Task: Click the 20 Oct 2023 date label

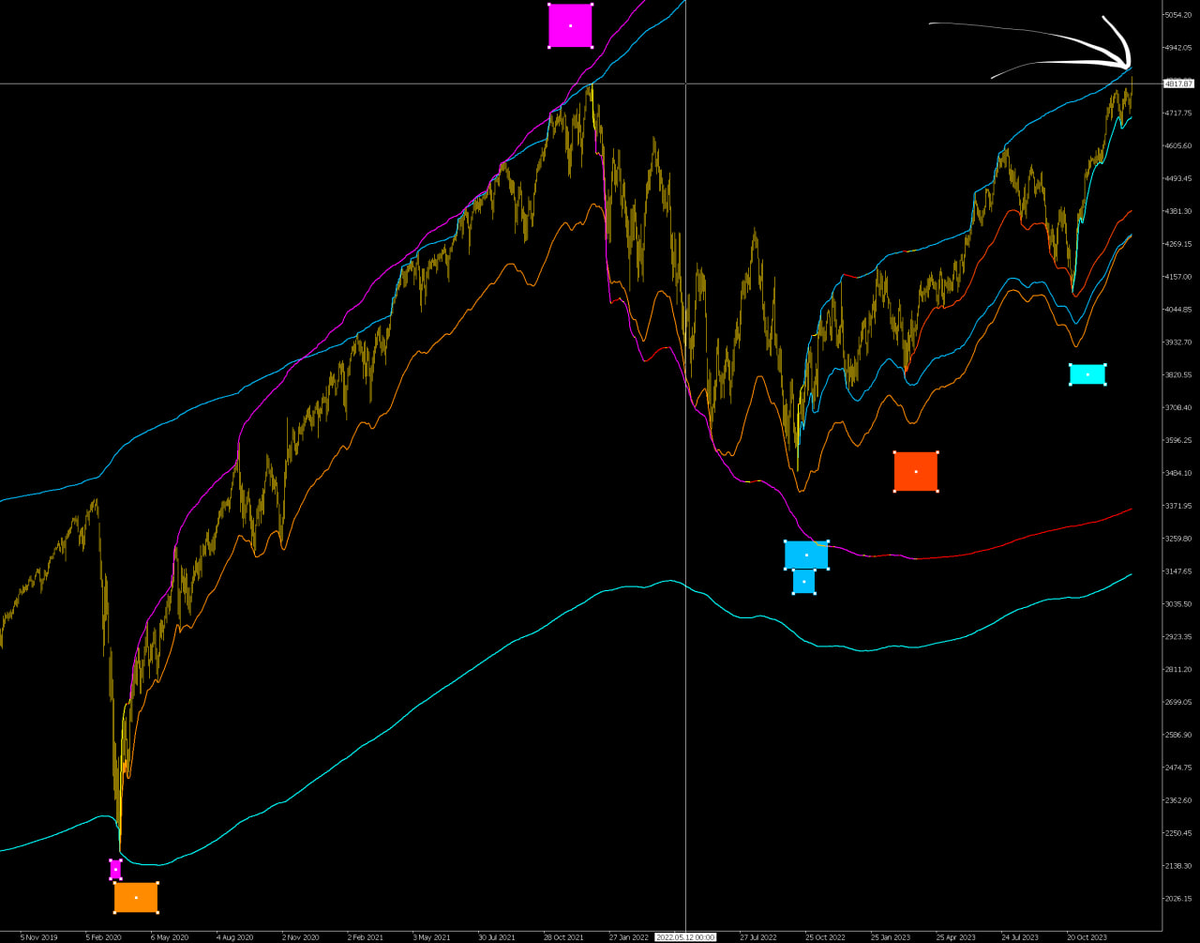Action: tap(1087, 938)
